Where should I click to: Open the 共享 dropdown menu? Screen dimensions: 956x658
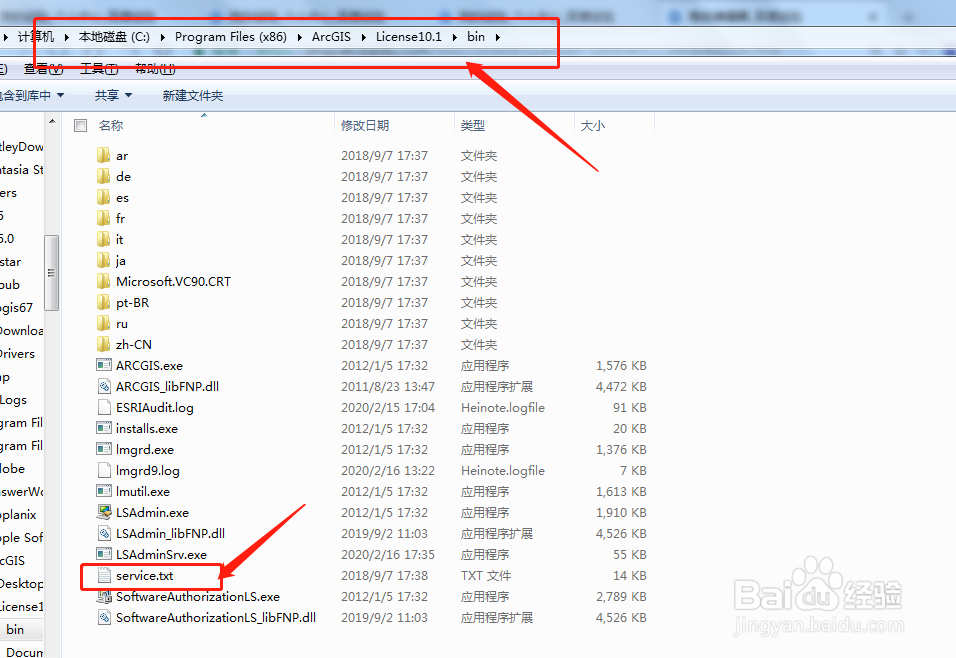(113, 95)
